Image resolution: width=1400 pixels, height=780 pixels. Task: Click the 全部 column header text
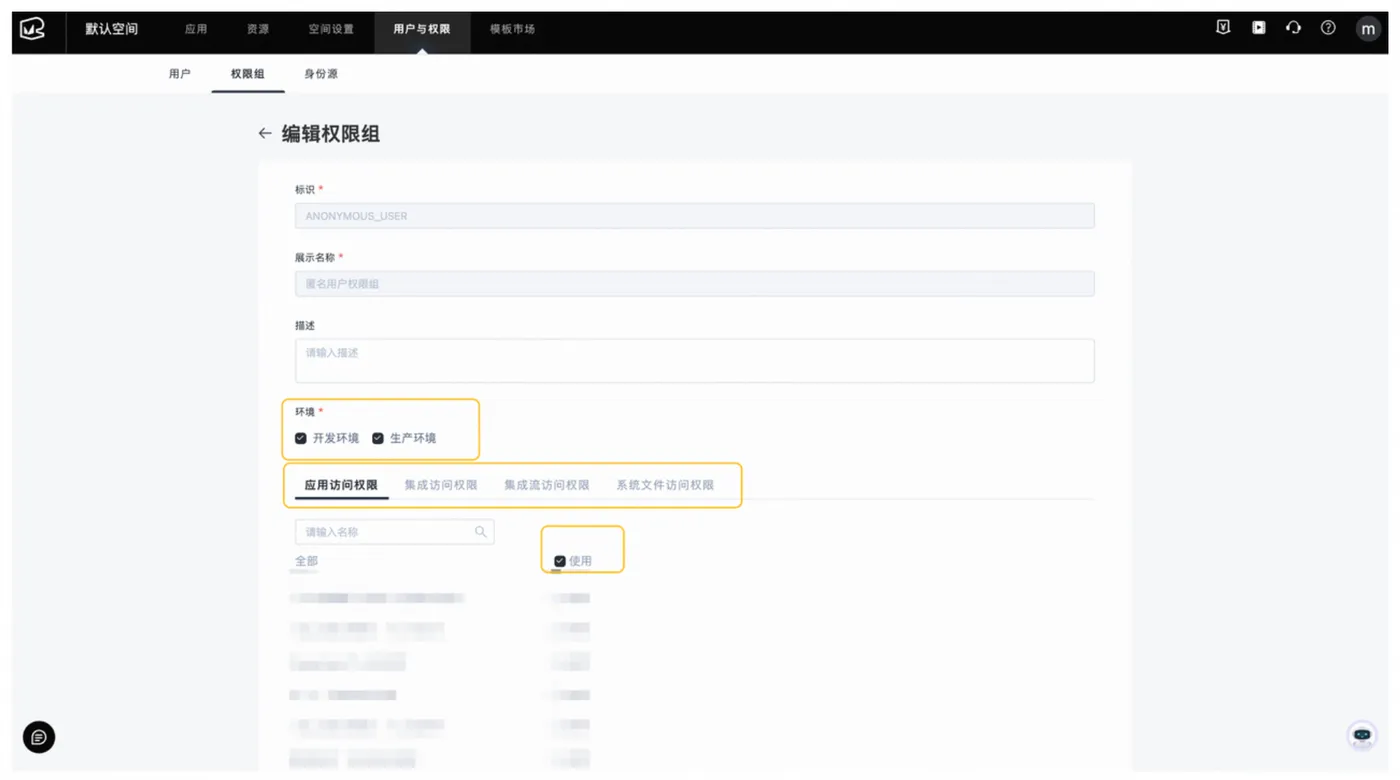(x=306, y=561)
